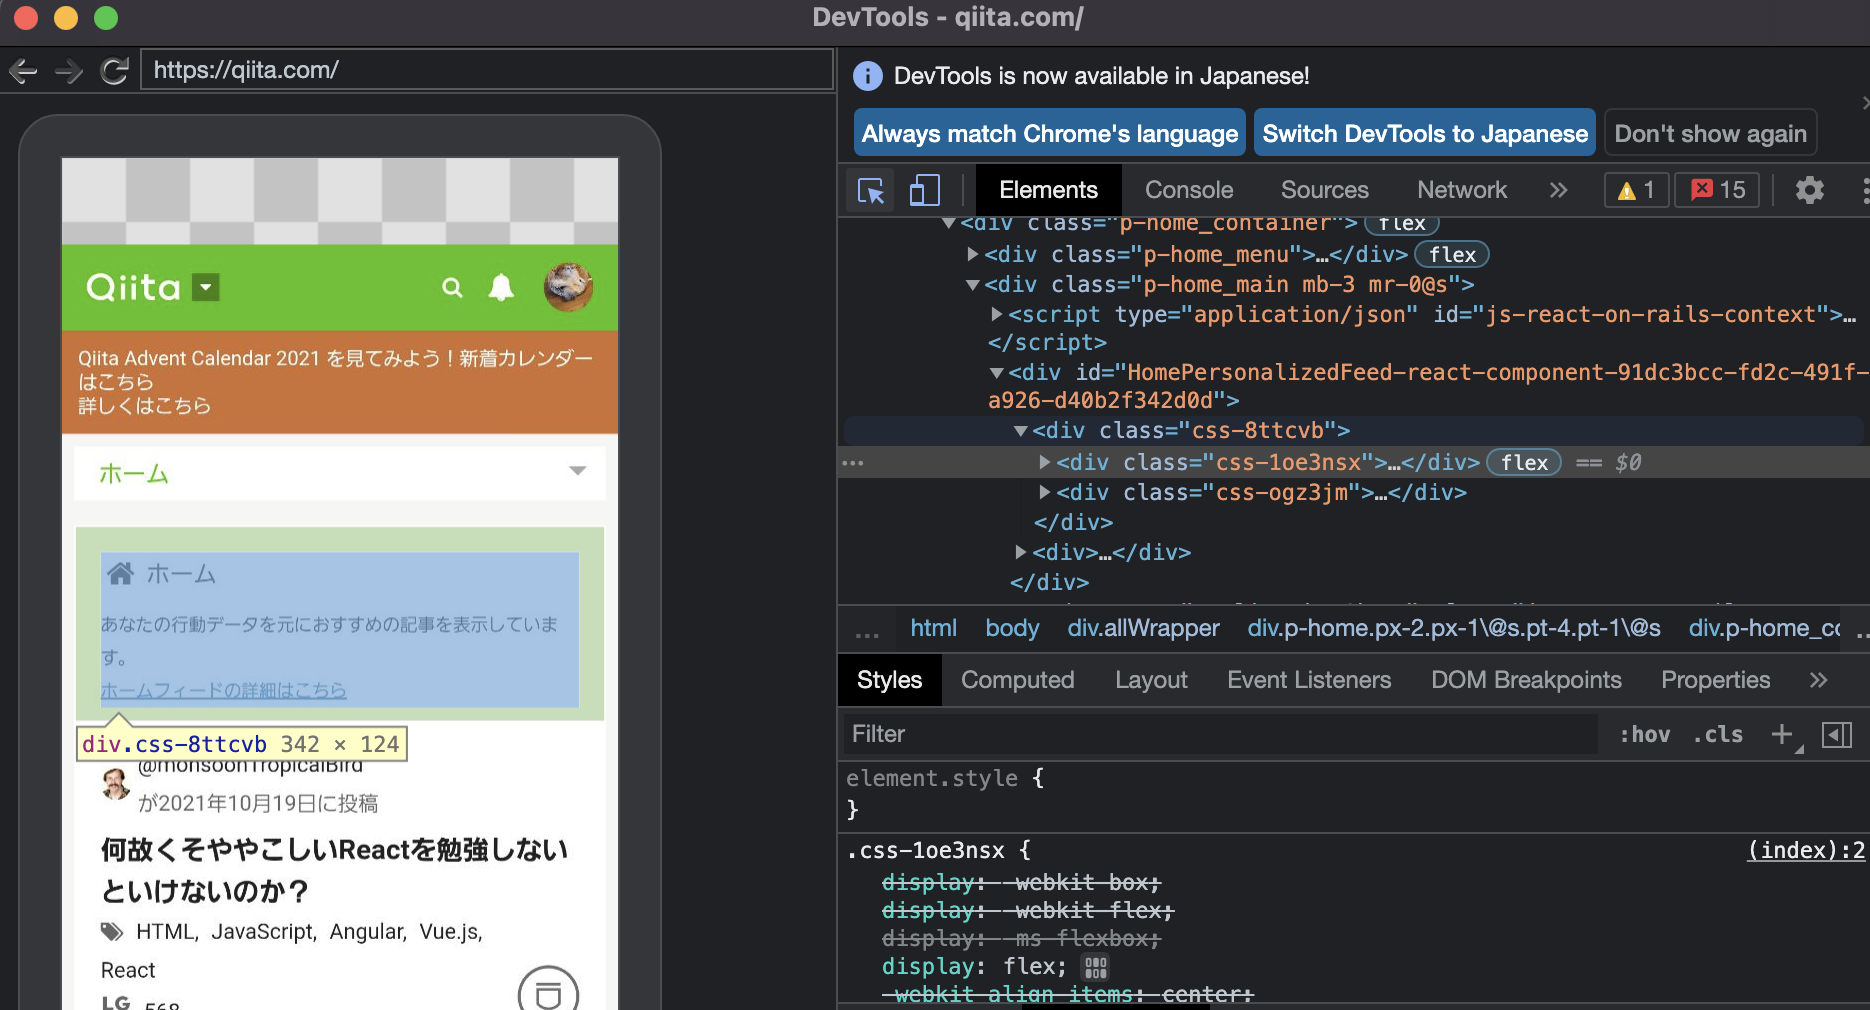Select the div.allWrapper breadcrumb item

click(x=1143, y=628)
